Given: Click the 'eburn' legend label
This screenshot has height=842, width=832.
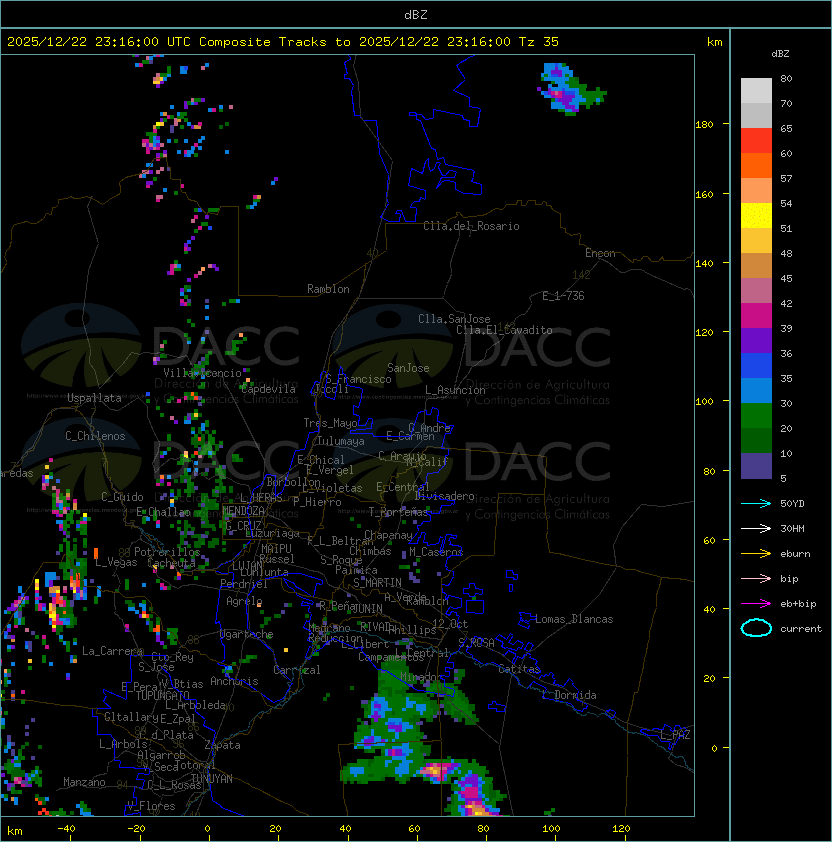Looking at the screenshot, I should click(795, 554).
